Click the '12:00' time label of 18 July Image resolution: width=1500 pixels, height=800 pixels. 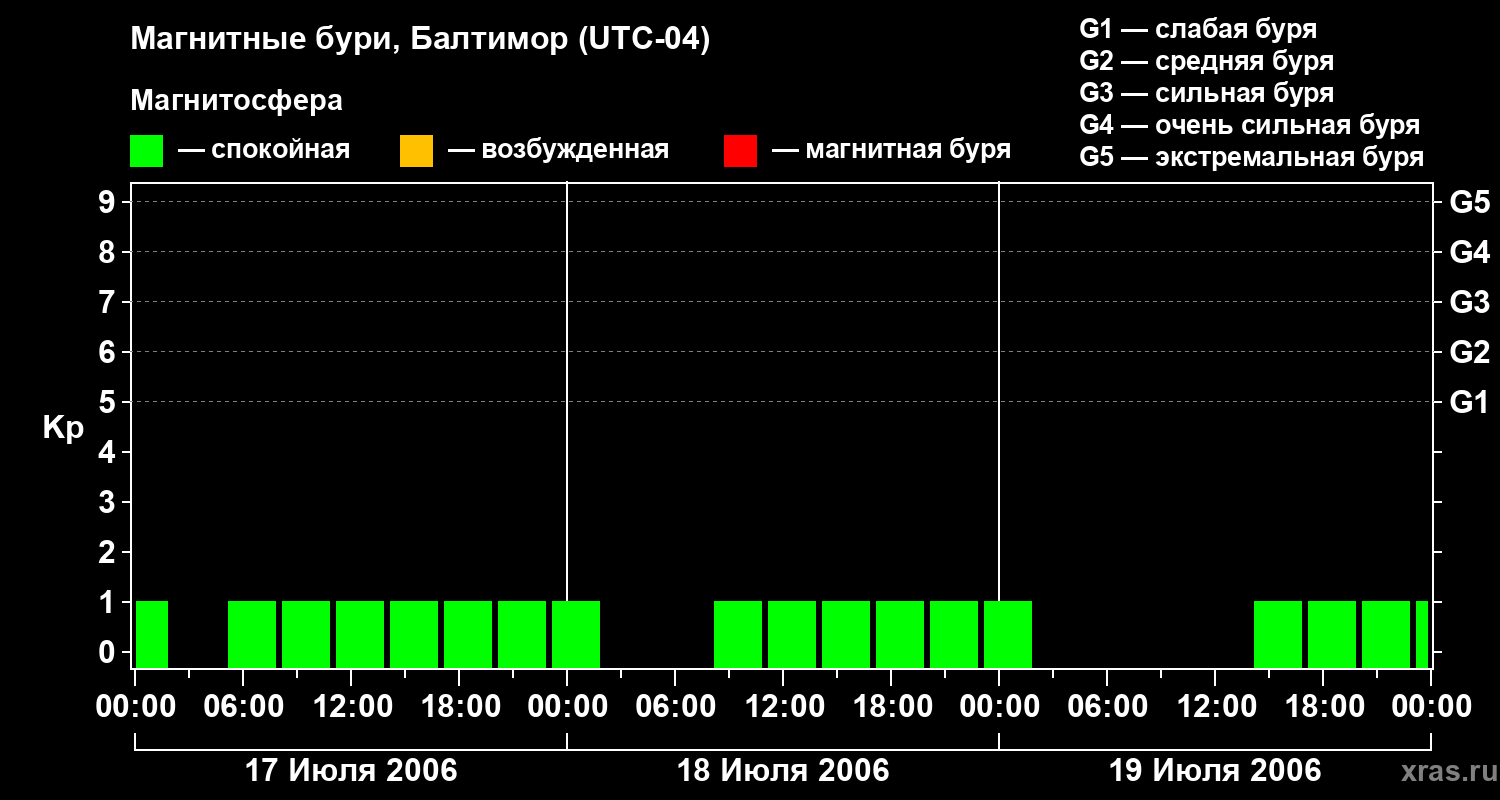click(x=783, y=707)
